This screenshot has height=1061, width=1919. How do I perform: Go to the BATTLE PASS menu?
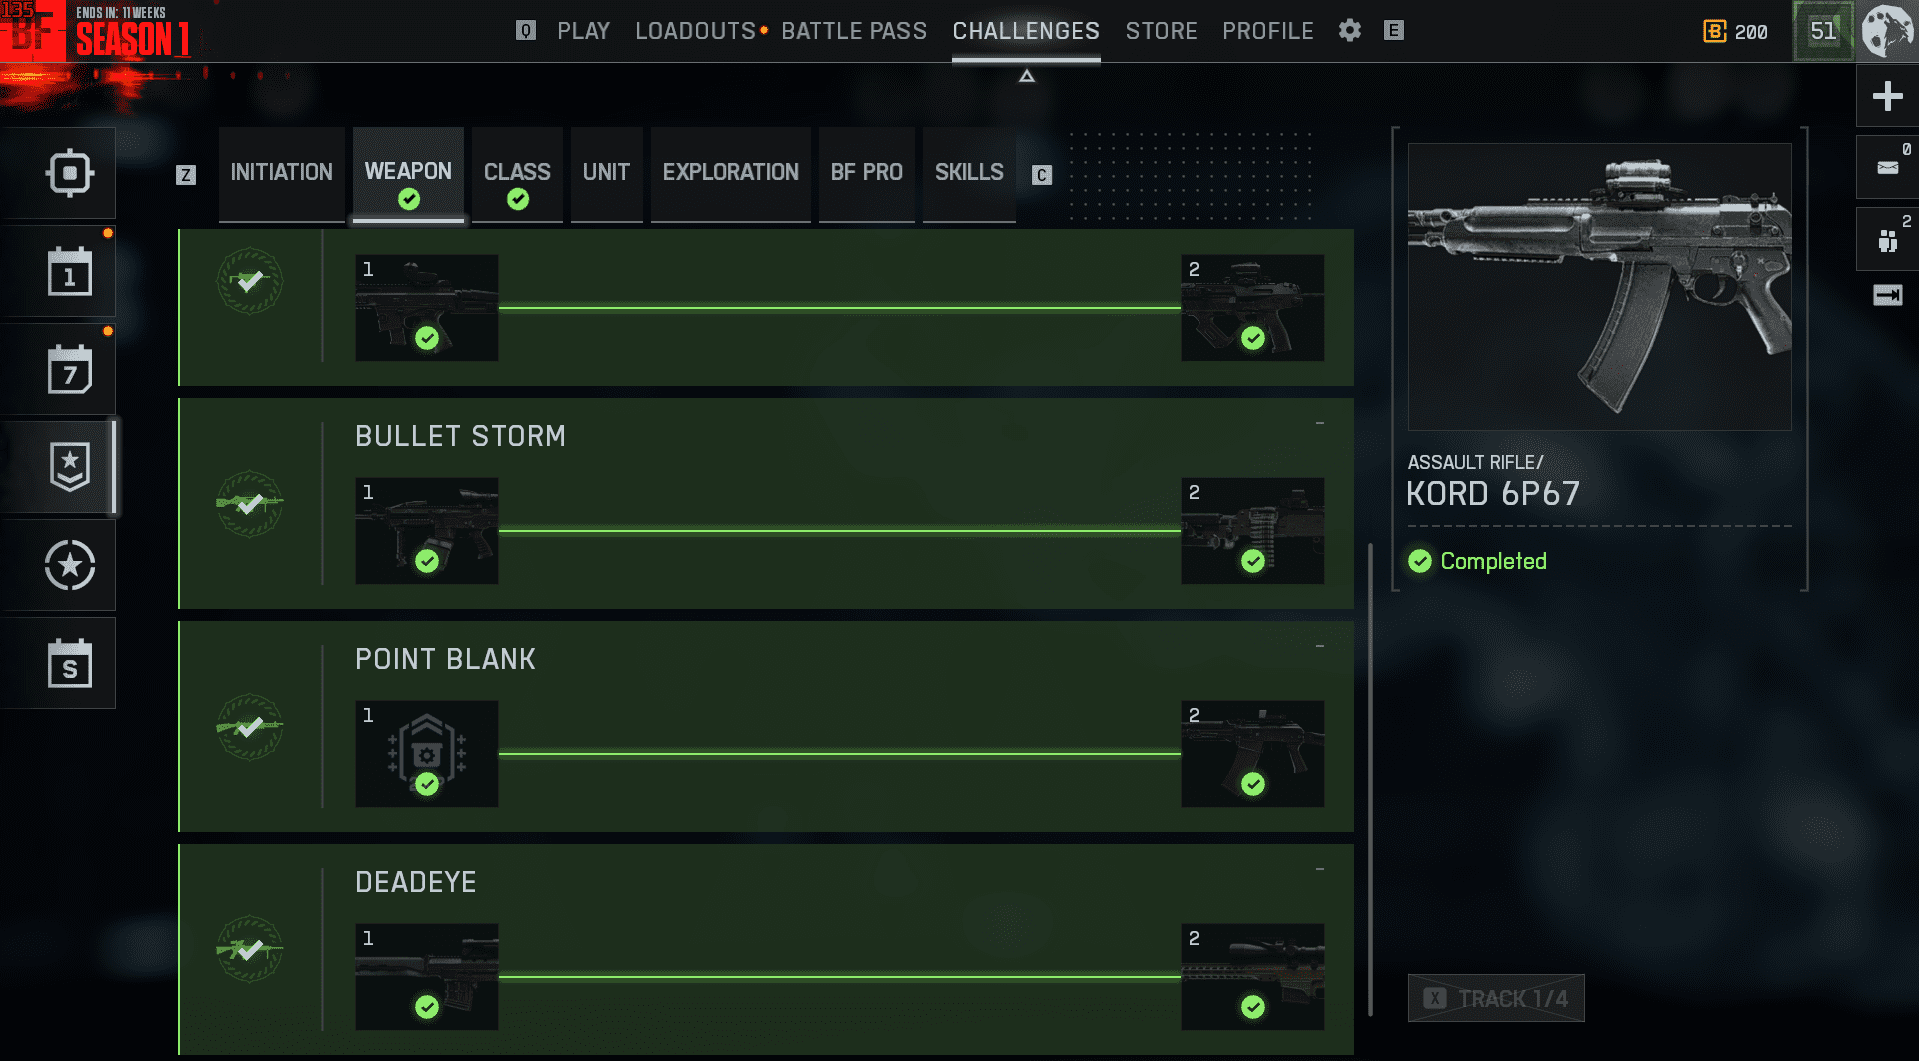pyautogui.click(x=854, y=31)
